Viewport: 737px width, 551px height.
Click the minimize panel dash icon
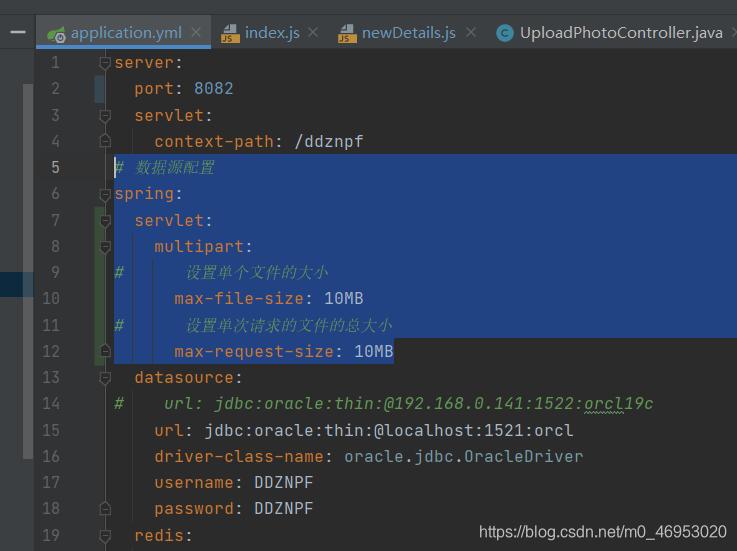[x=18, y=32]
